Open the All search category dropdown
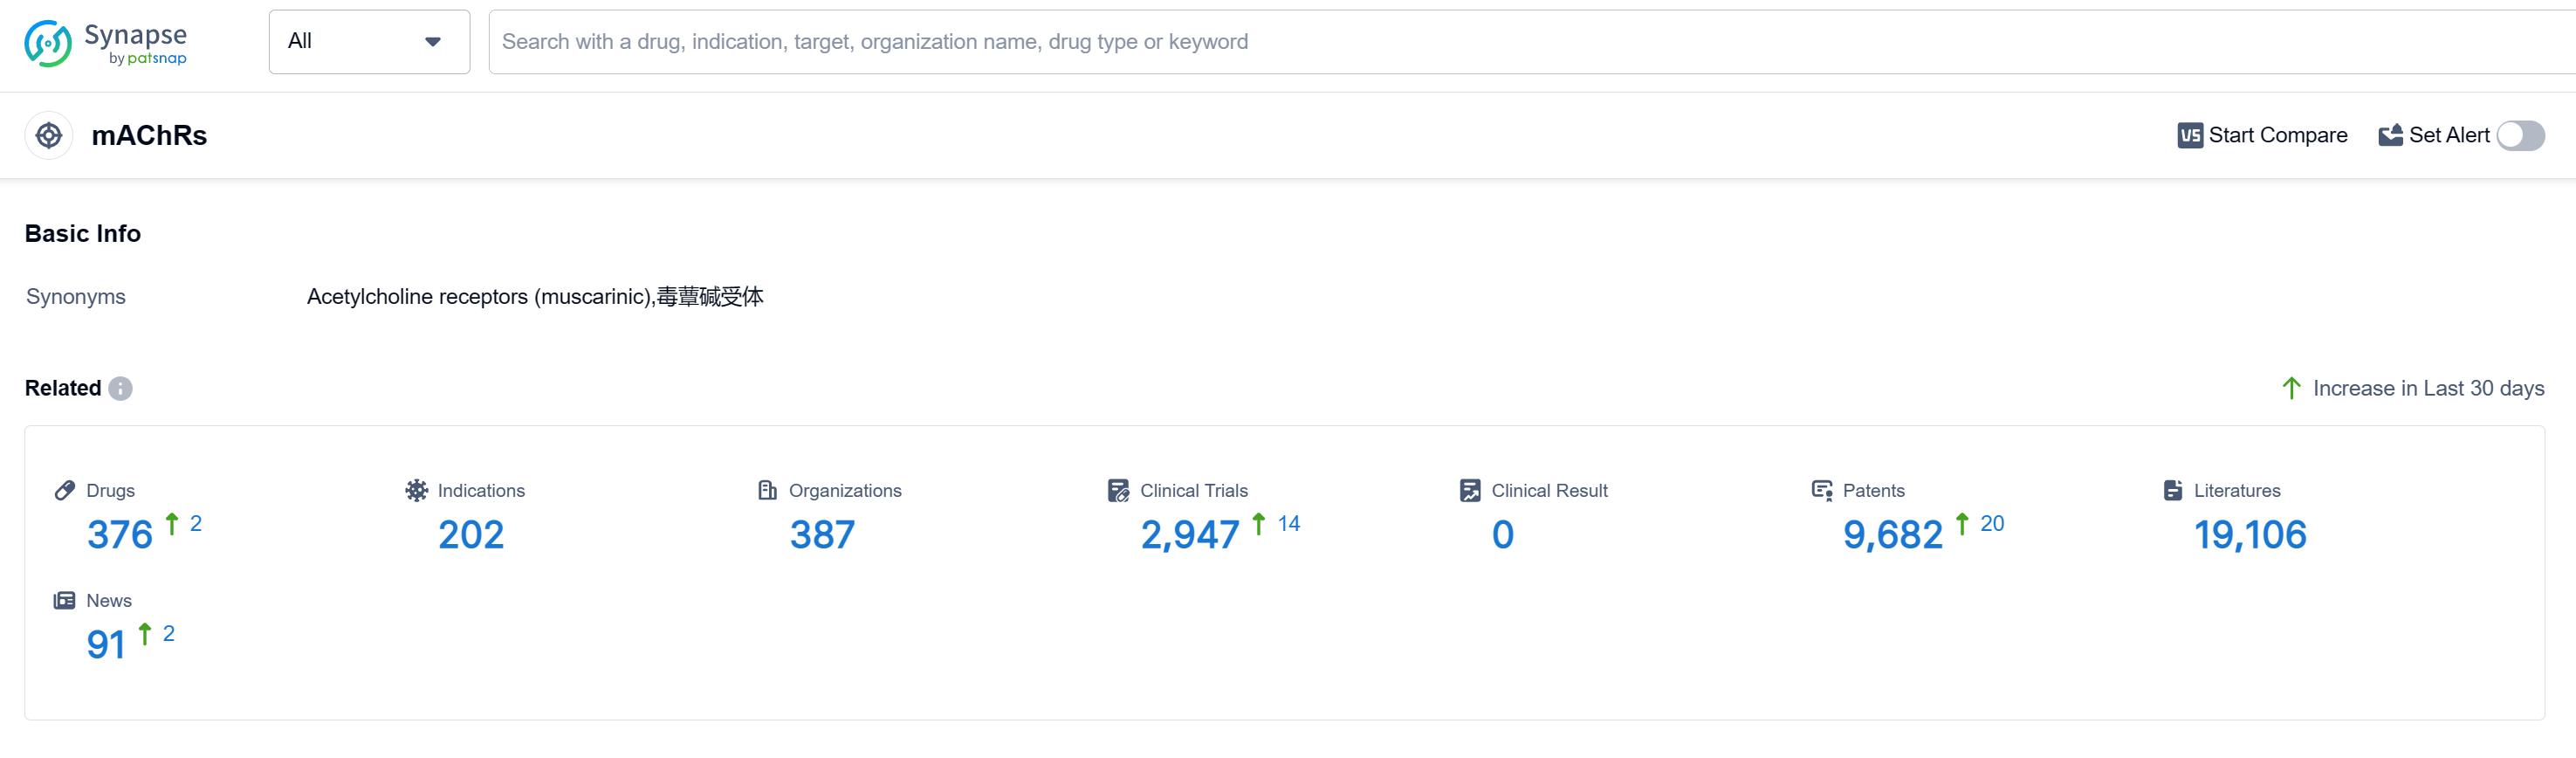 pyautogui.click(x=368, y=42)
